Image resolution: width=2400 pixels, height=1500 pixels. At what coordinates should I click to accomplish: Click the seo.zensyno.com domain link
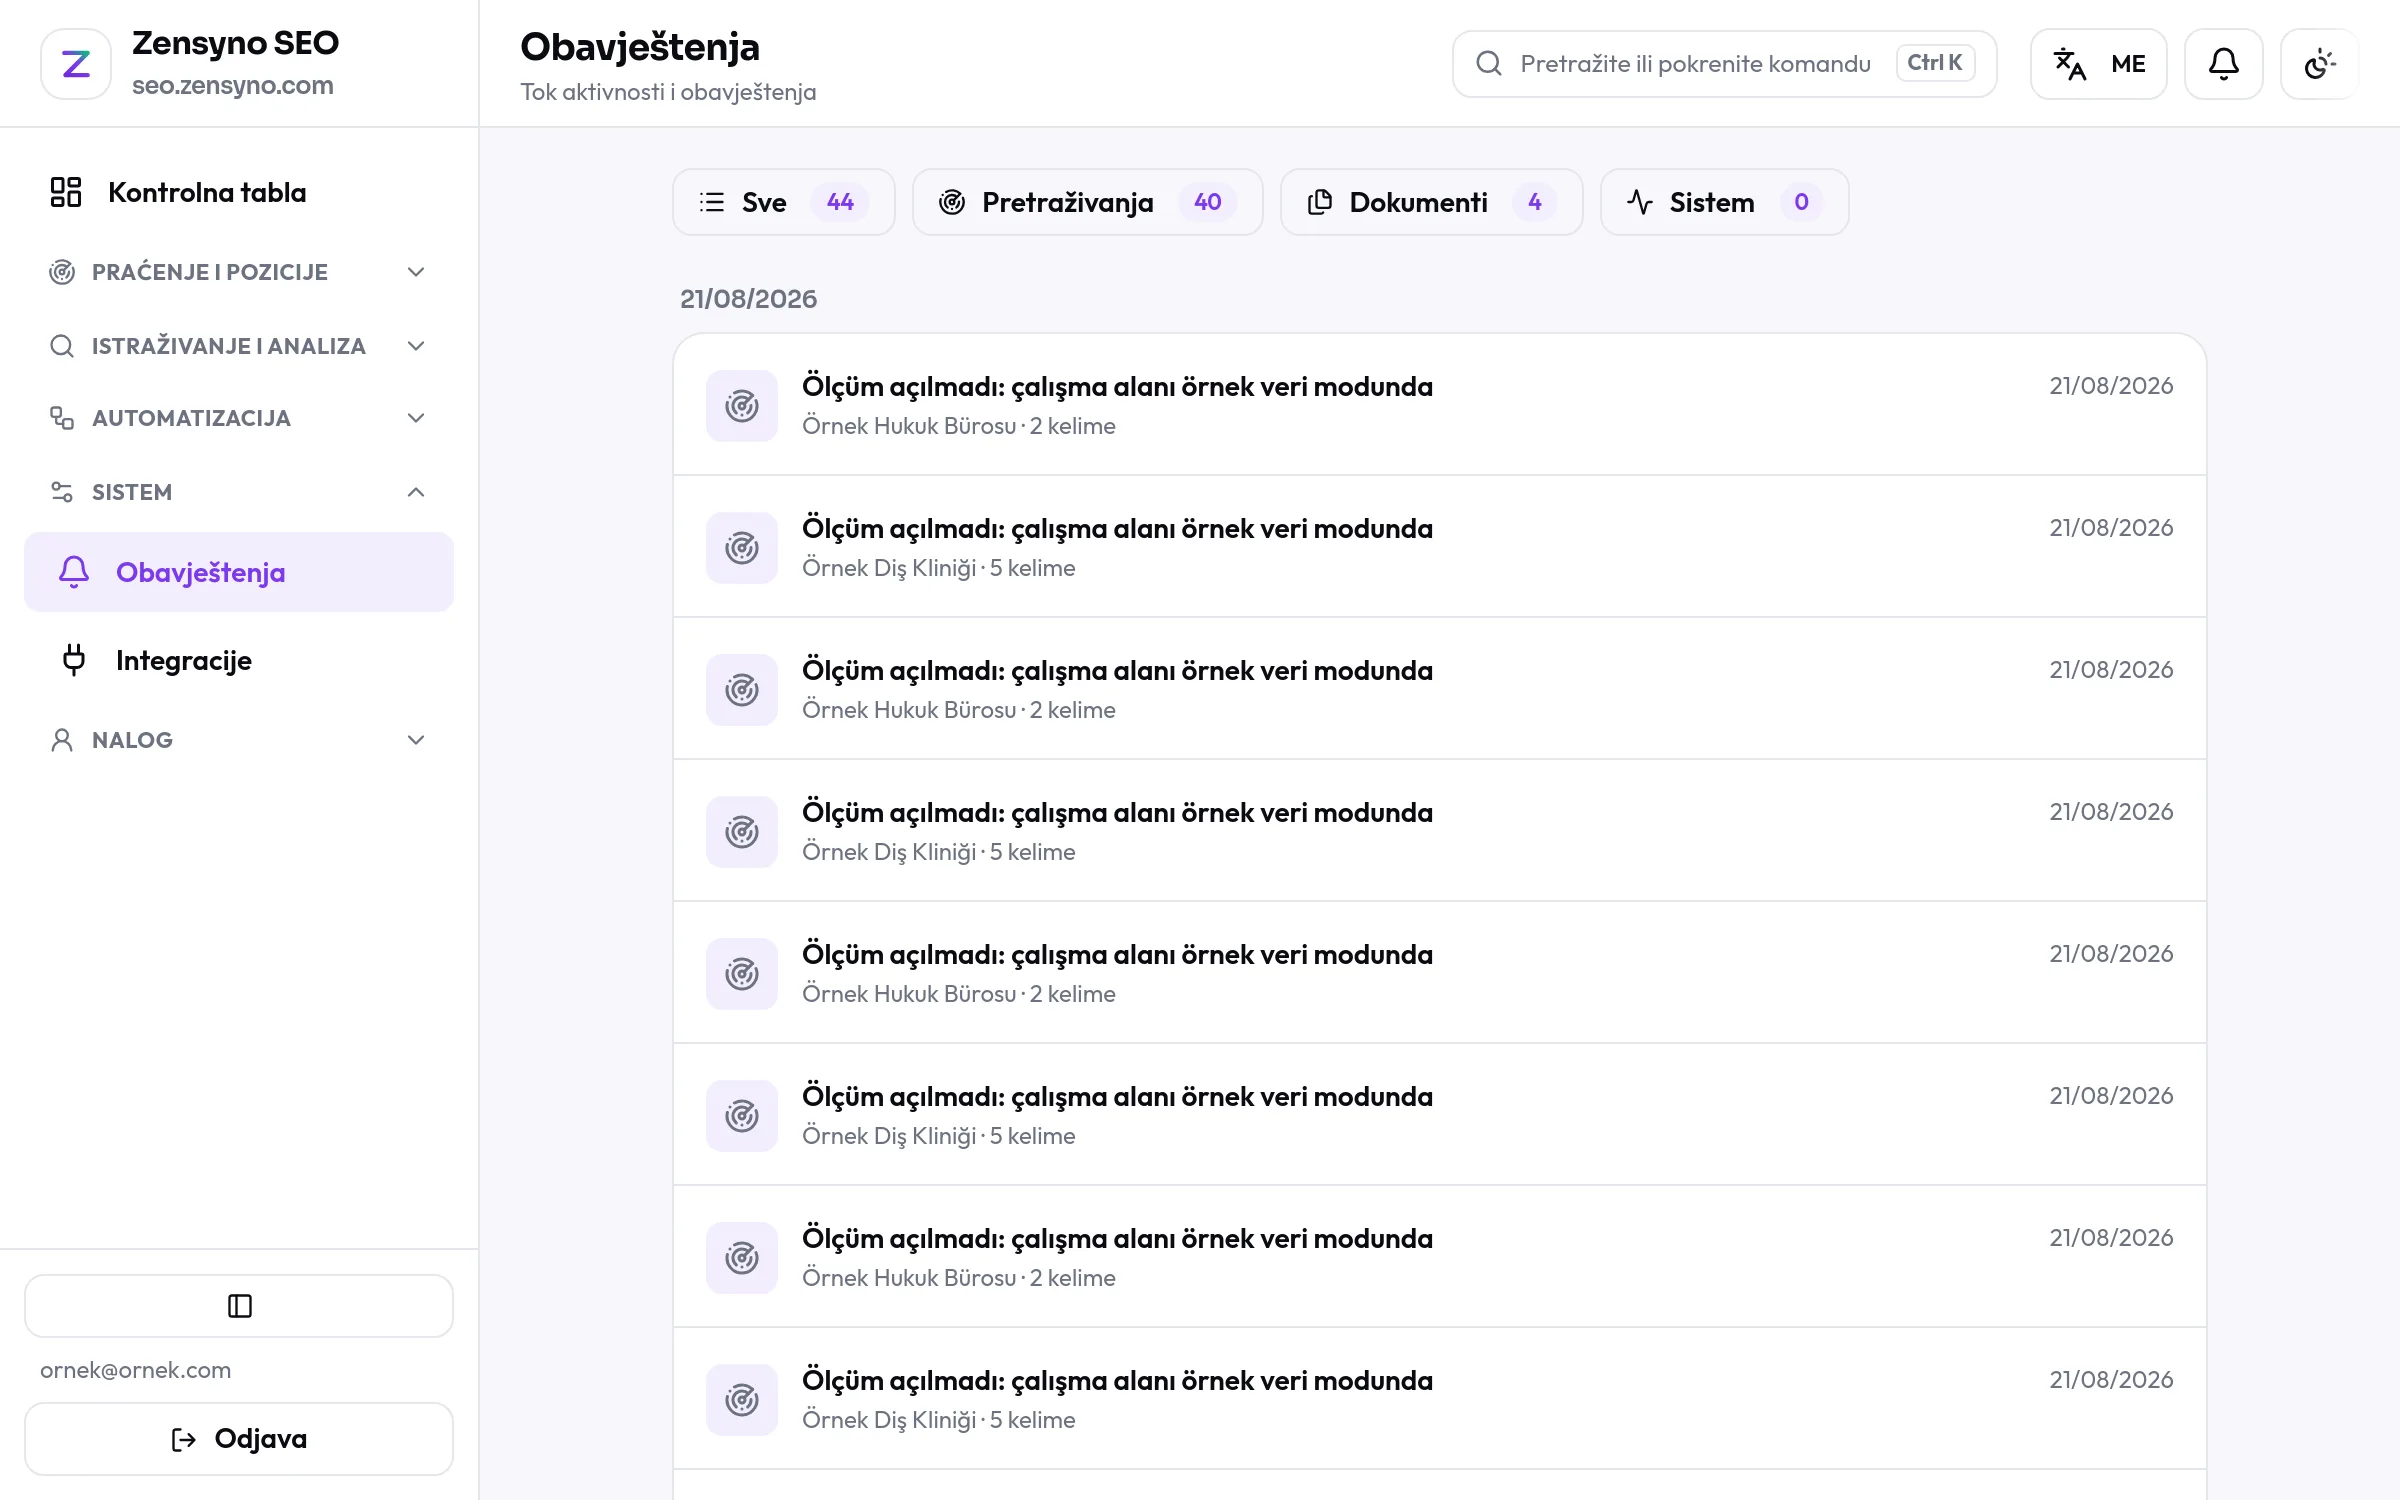tap(233, 86)
